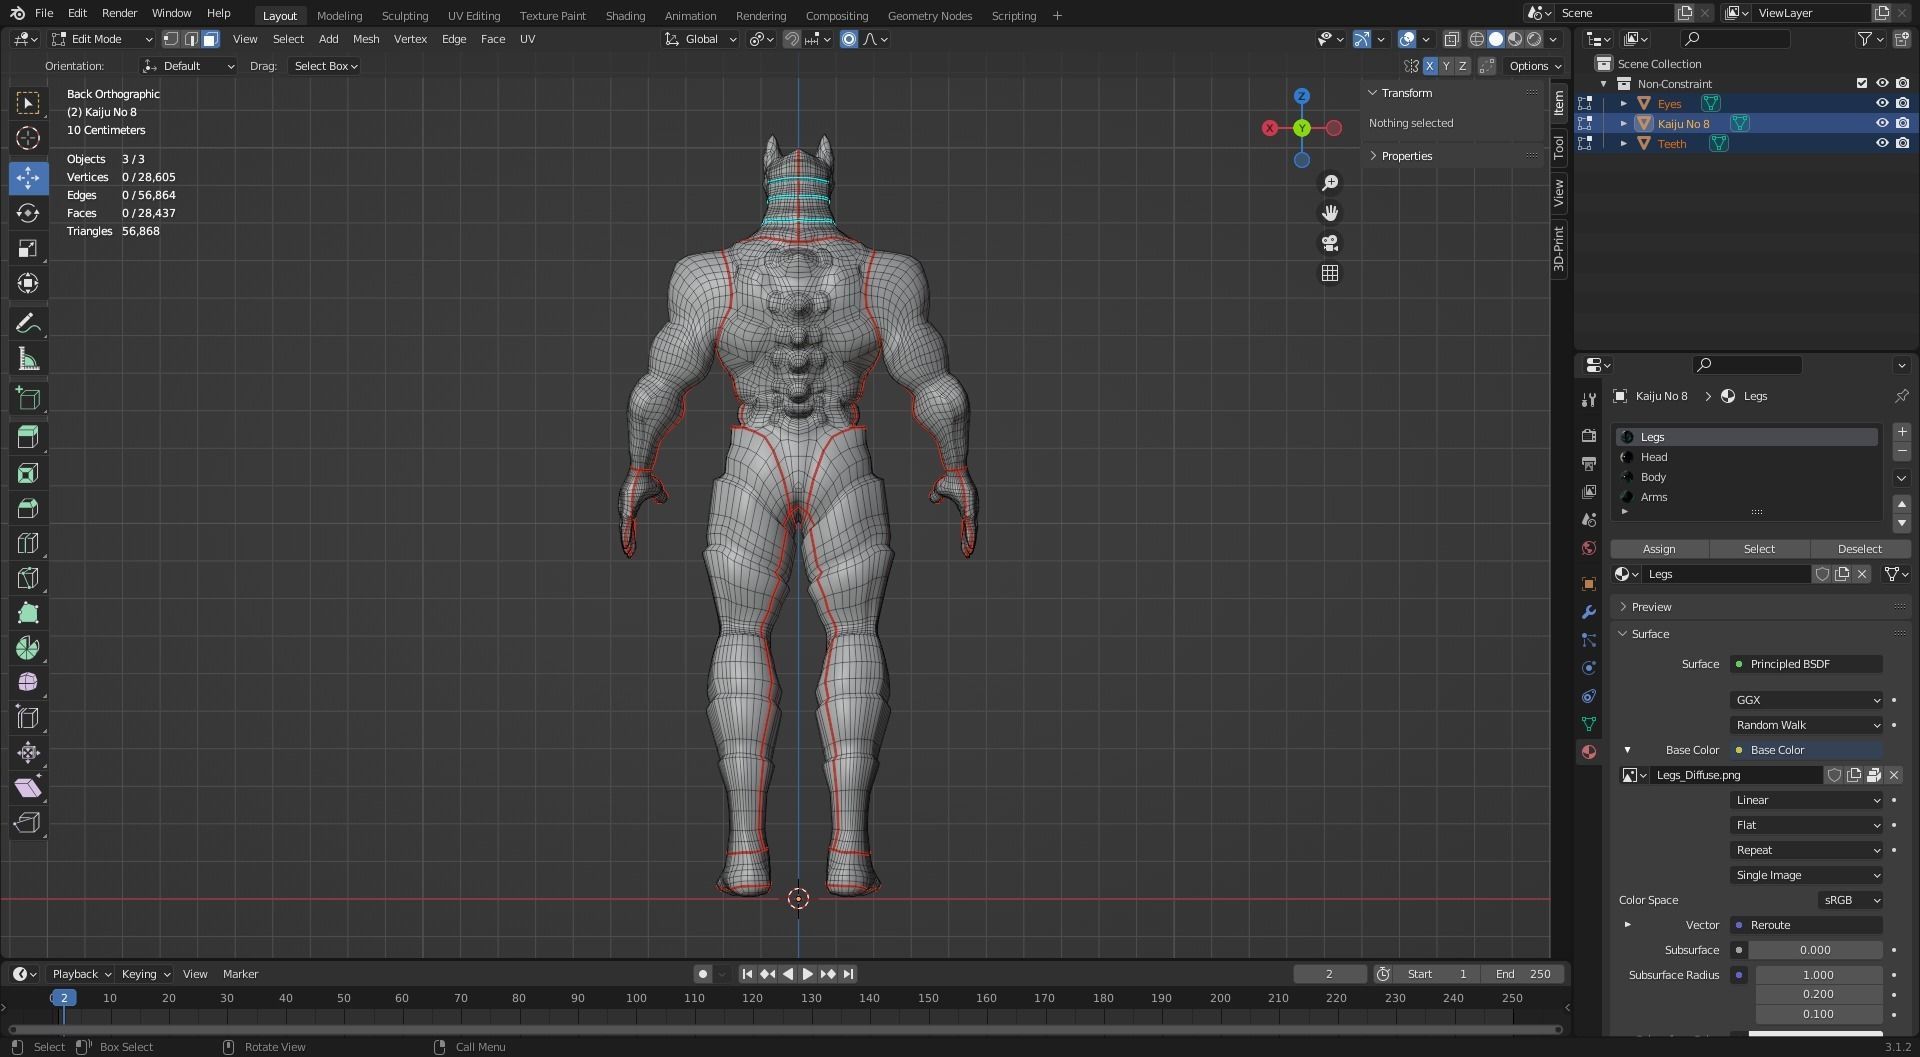
Task: Switch orthographic/perspective grid icon
Action: 1330,273
